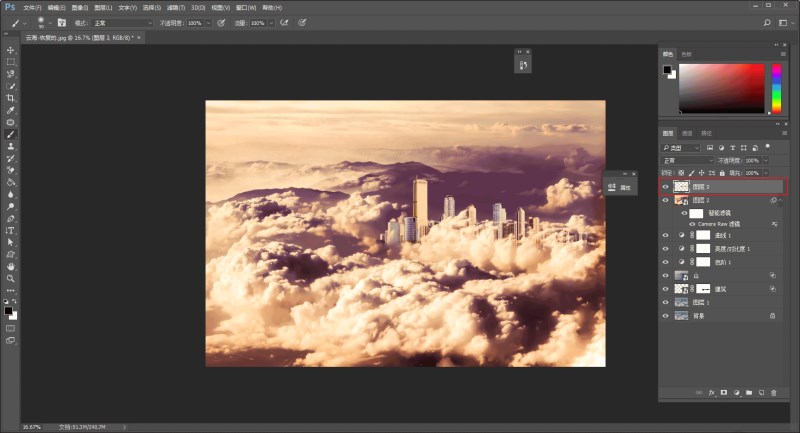Select the Move tool
This screenshot has height=433, width=800.
[x=11, y=50]
